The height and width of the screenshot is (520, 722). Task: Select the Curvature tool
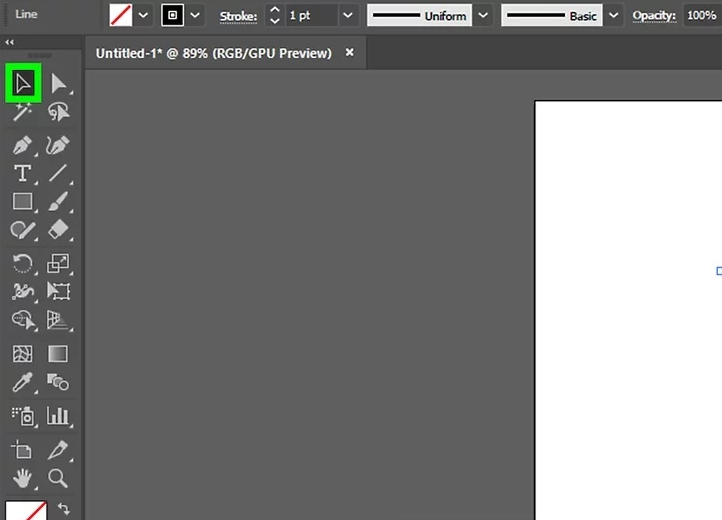pyautogui.click(x=58, y=146)
